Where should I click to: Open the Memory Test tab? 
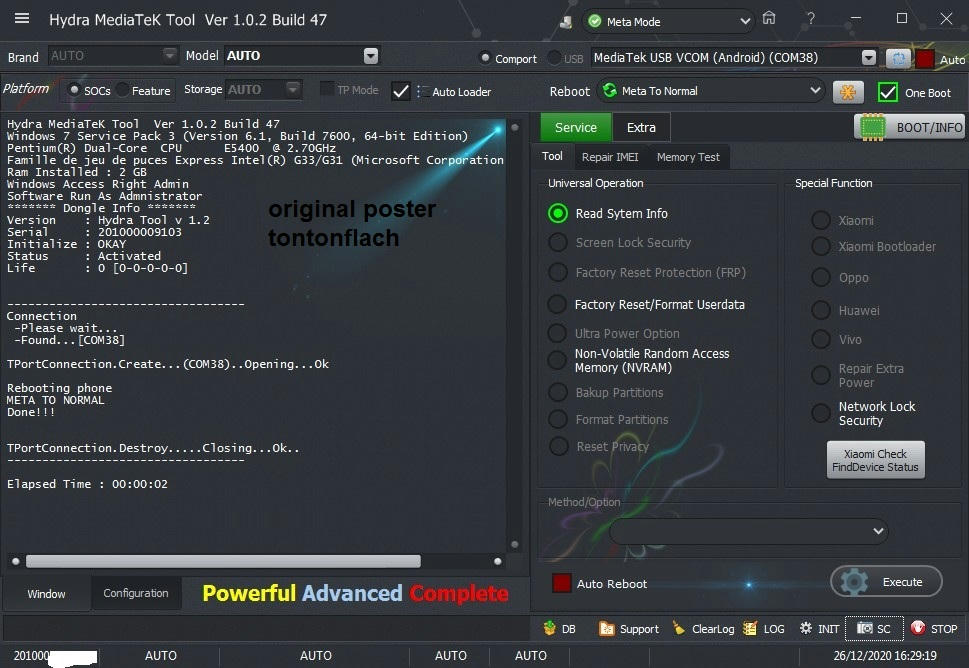[688, 158]
